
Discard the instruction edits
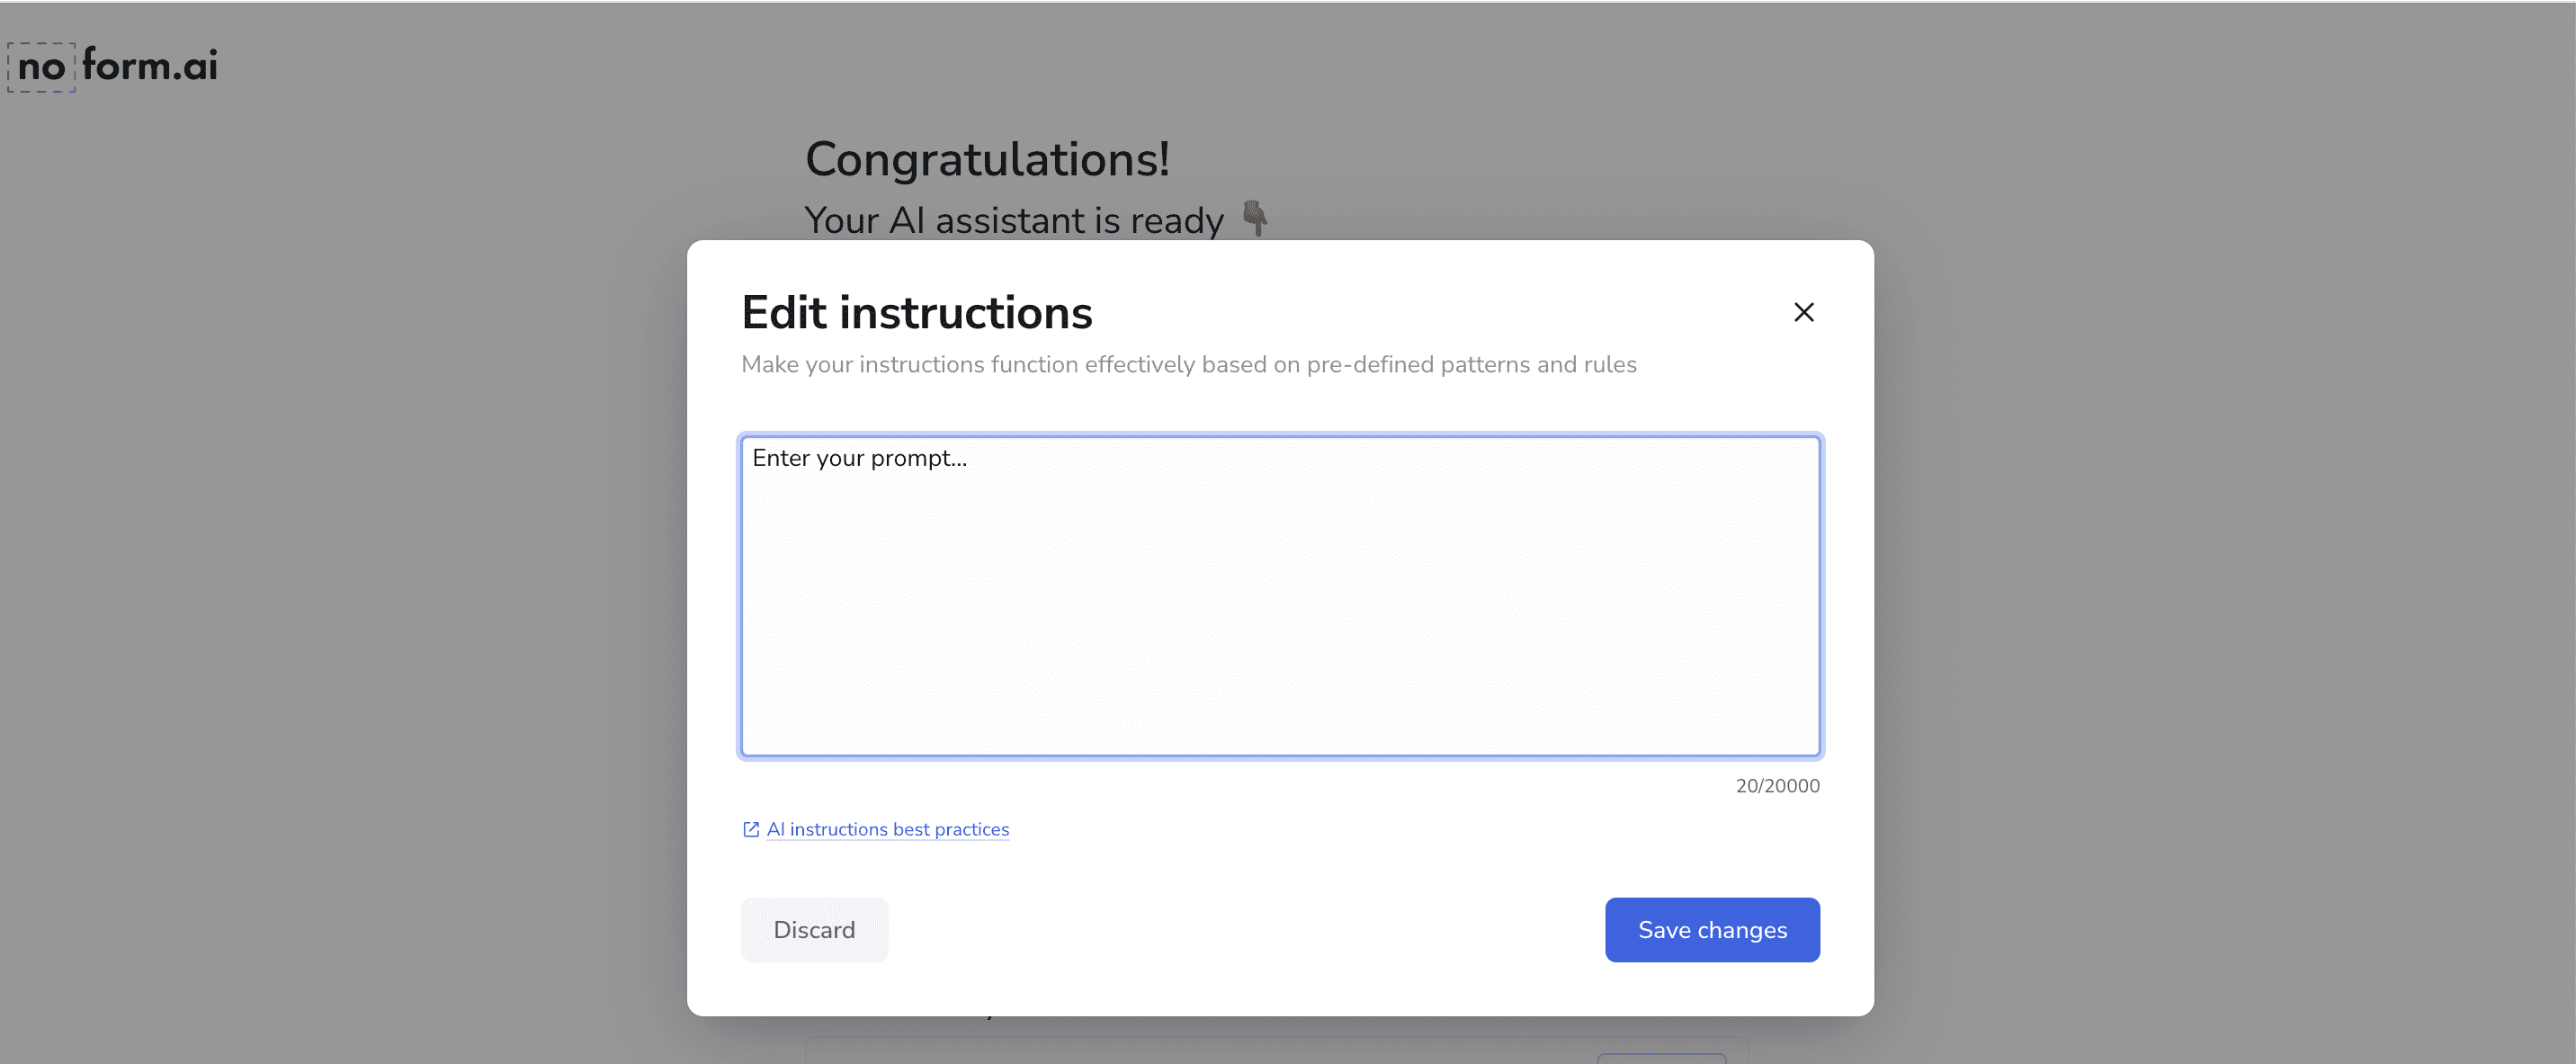click(x=814, y=929)
